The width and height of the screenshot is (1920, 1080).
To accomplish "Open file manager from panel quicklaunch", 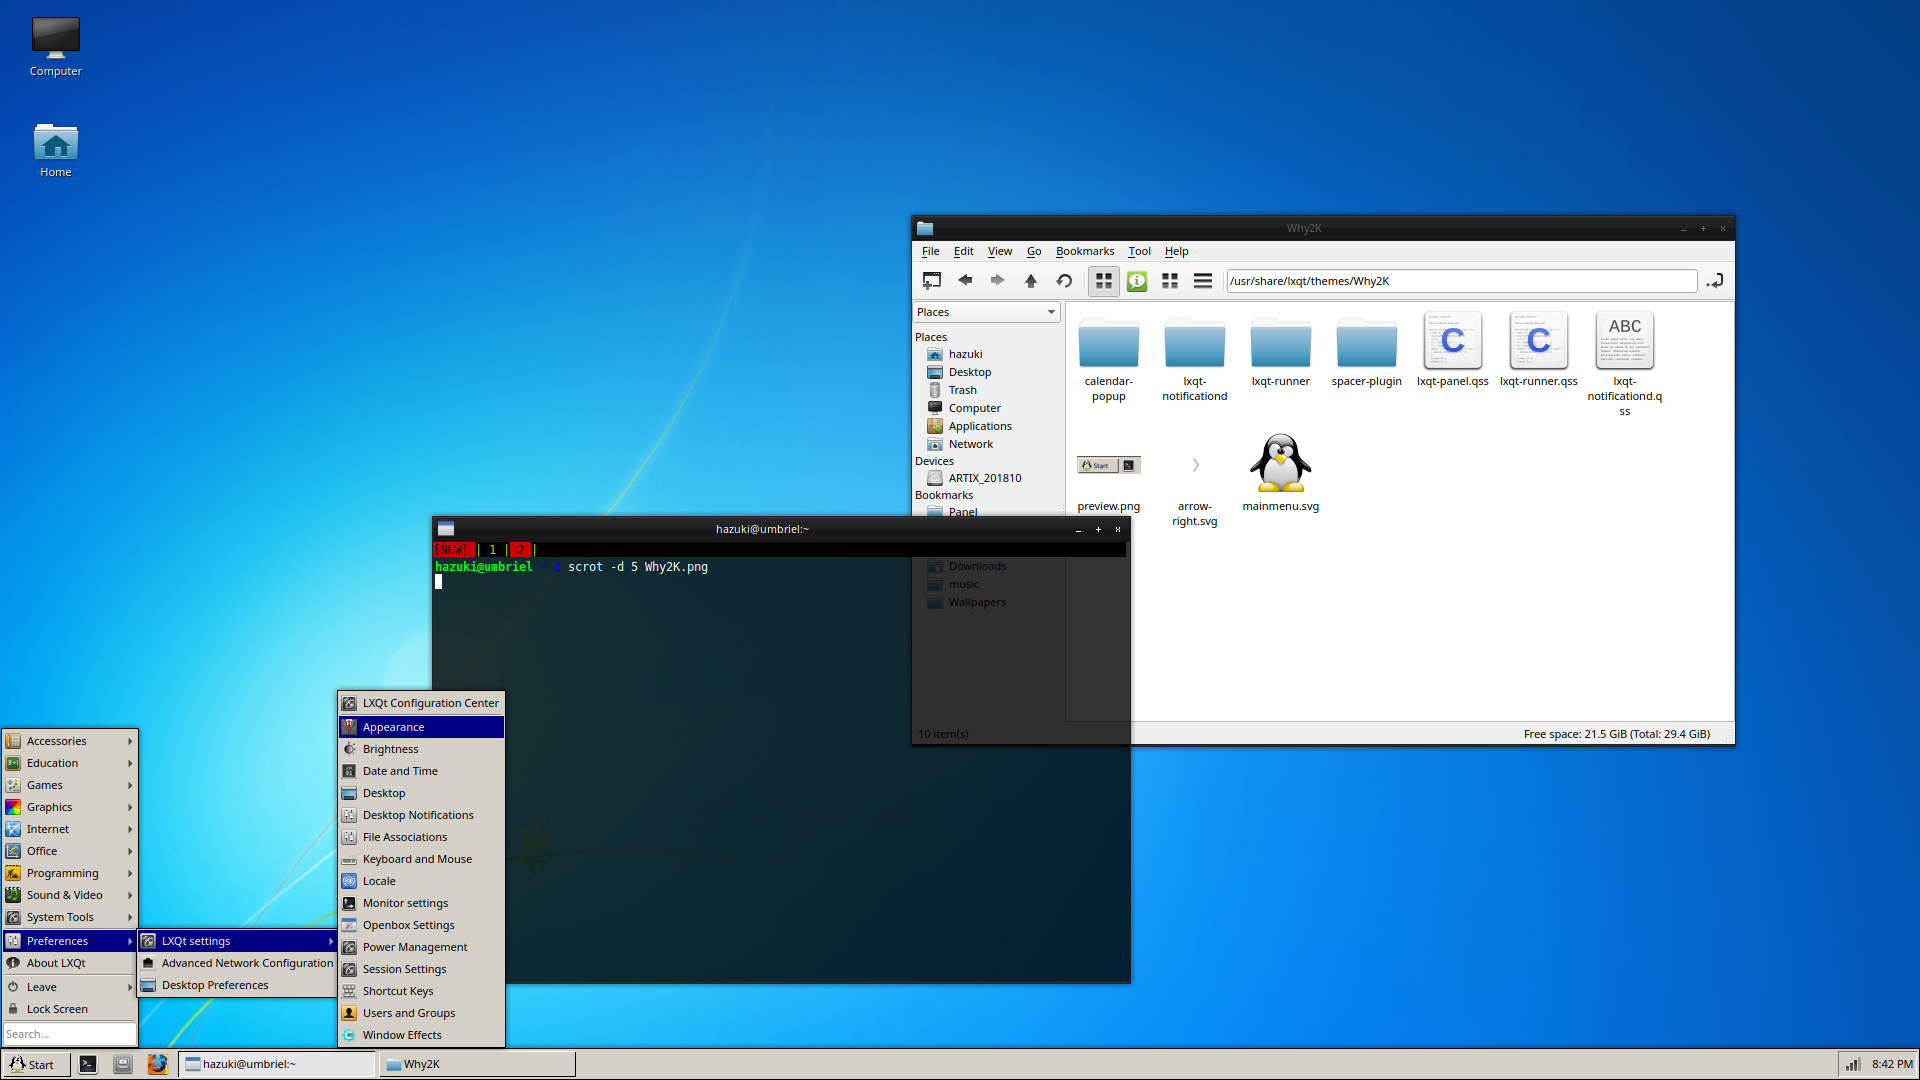I will [123, 1064].
